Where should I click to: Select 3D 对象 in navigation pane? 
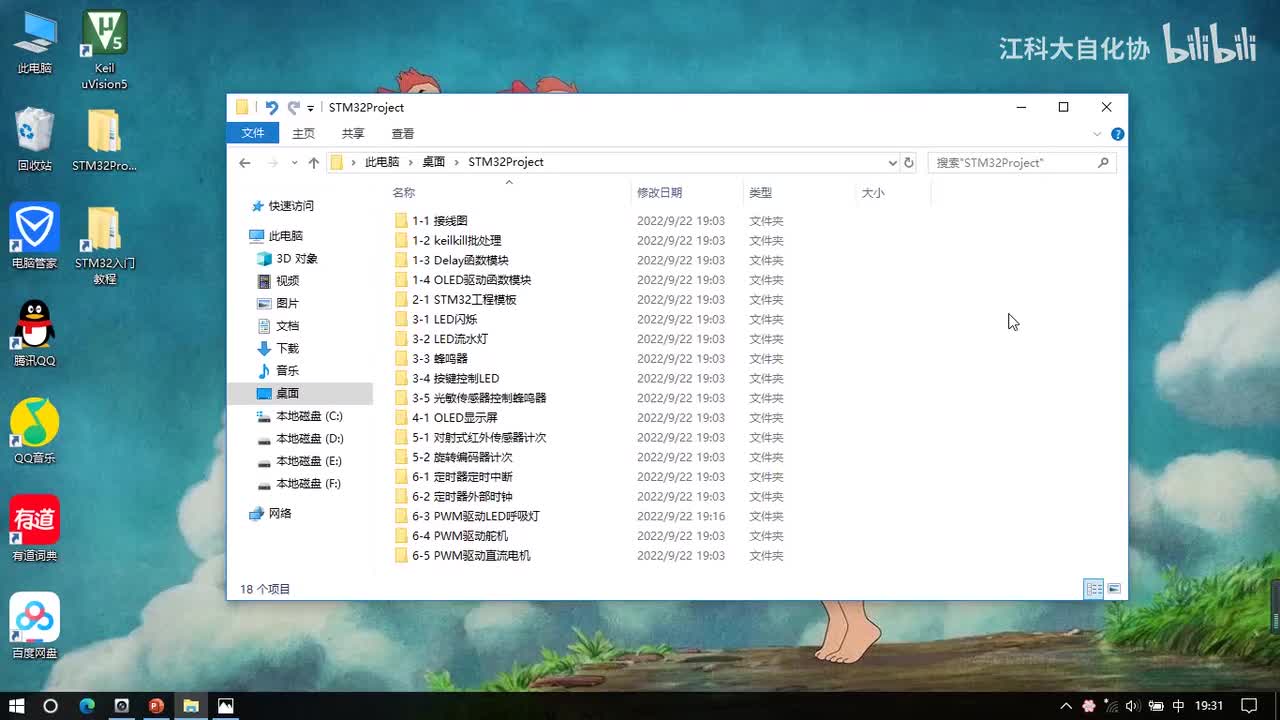tap(297, 258)
